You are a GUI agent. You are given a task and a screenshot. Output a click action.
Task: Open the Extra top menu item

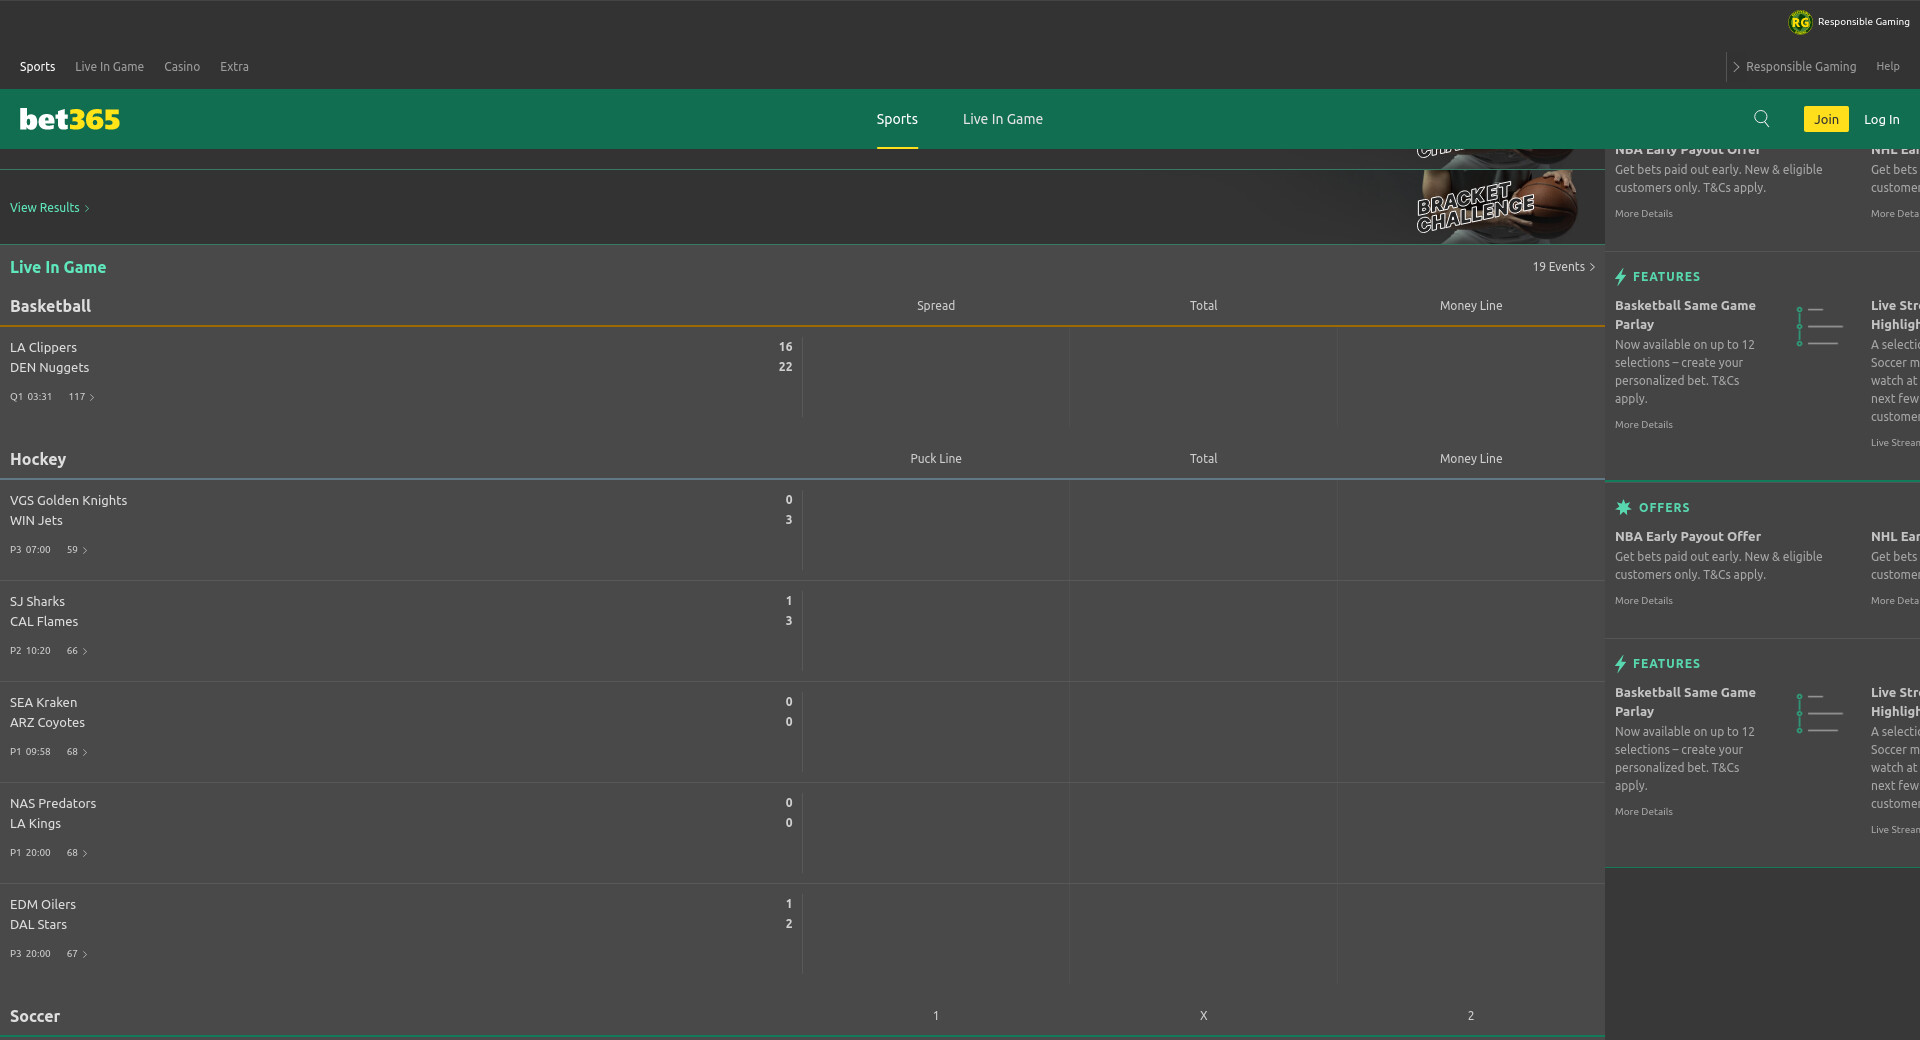(x=234, y=67)
